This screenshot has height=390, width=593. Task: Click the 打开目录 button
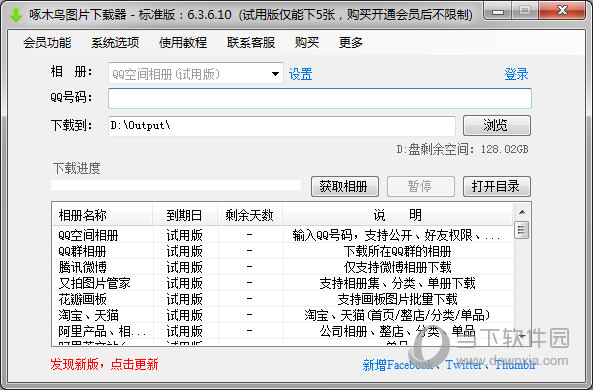click(497, 186)
